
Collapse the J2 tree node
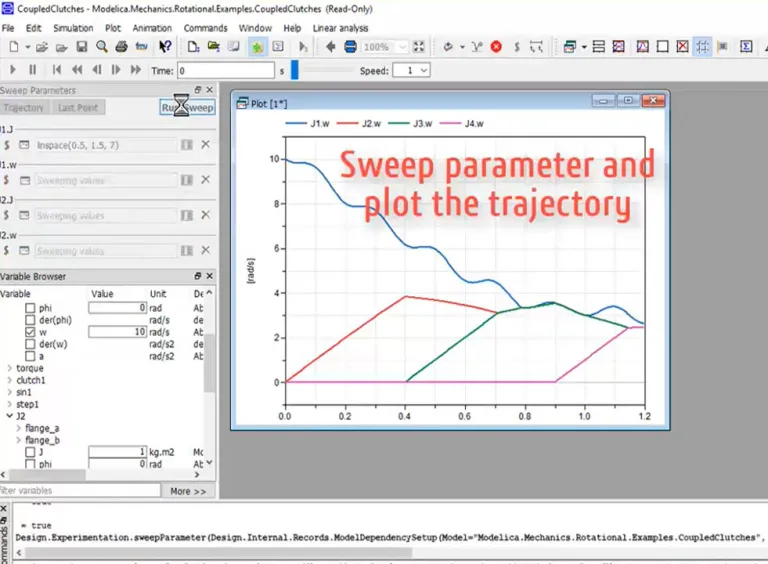(x=9, y=416)
